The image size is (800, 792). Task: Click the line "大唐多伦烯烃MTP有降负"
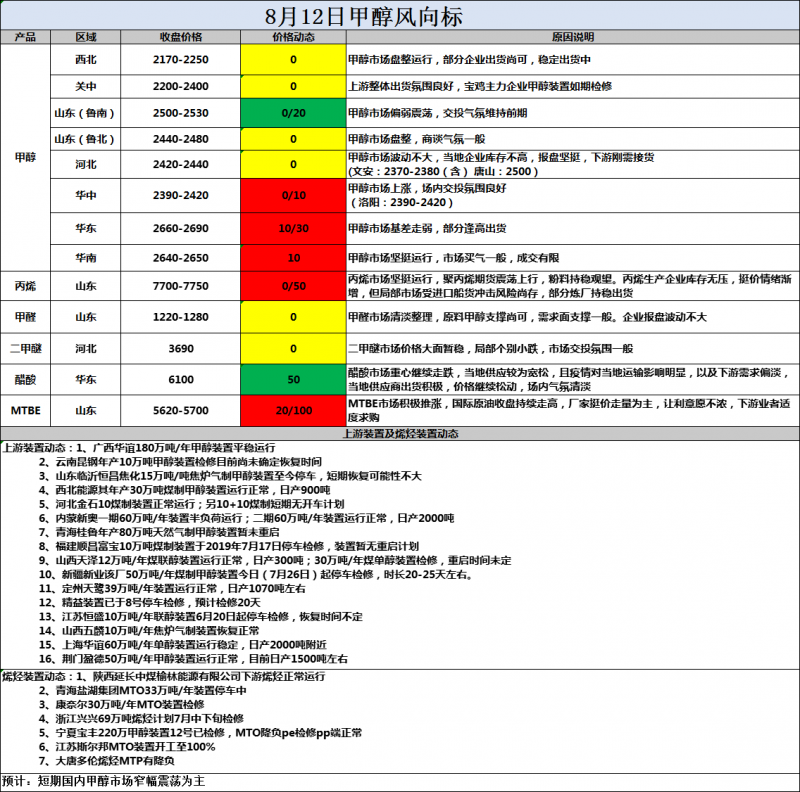[x=115, y=761]
